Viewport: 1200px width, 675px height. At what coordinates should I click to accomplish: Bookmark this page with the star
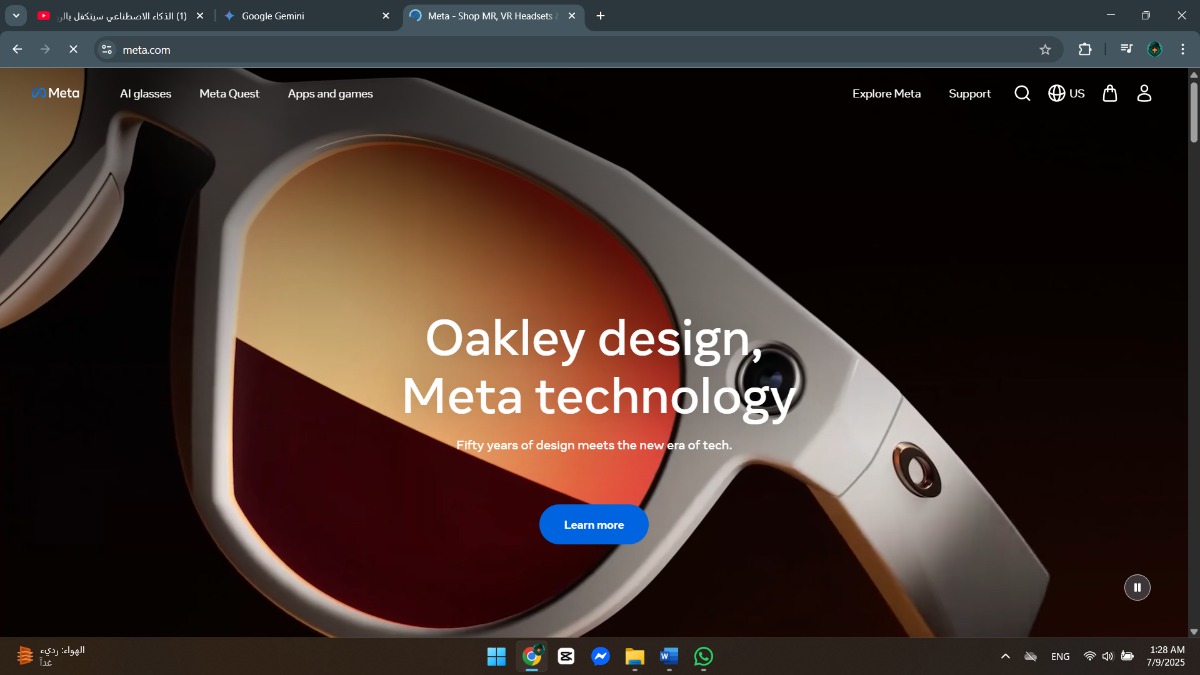pyautogui.click(x=1045, y=49)
